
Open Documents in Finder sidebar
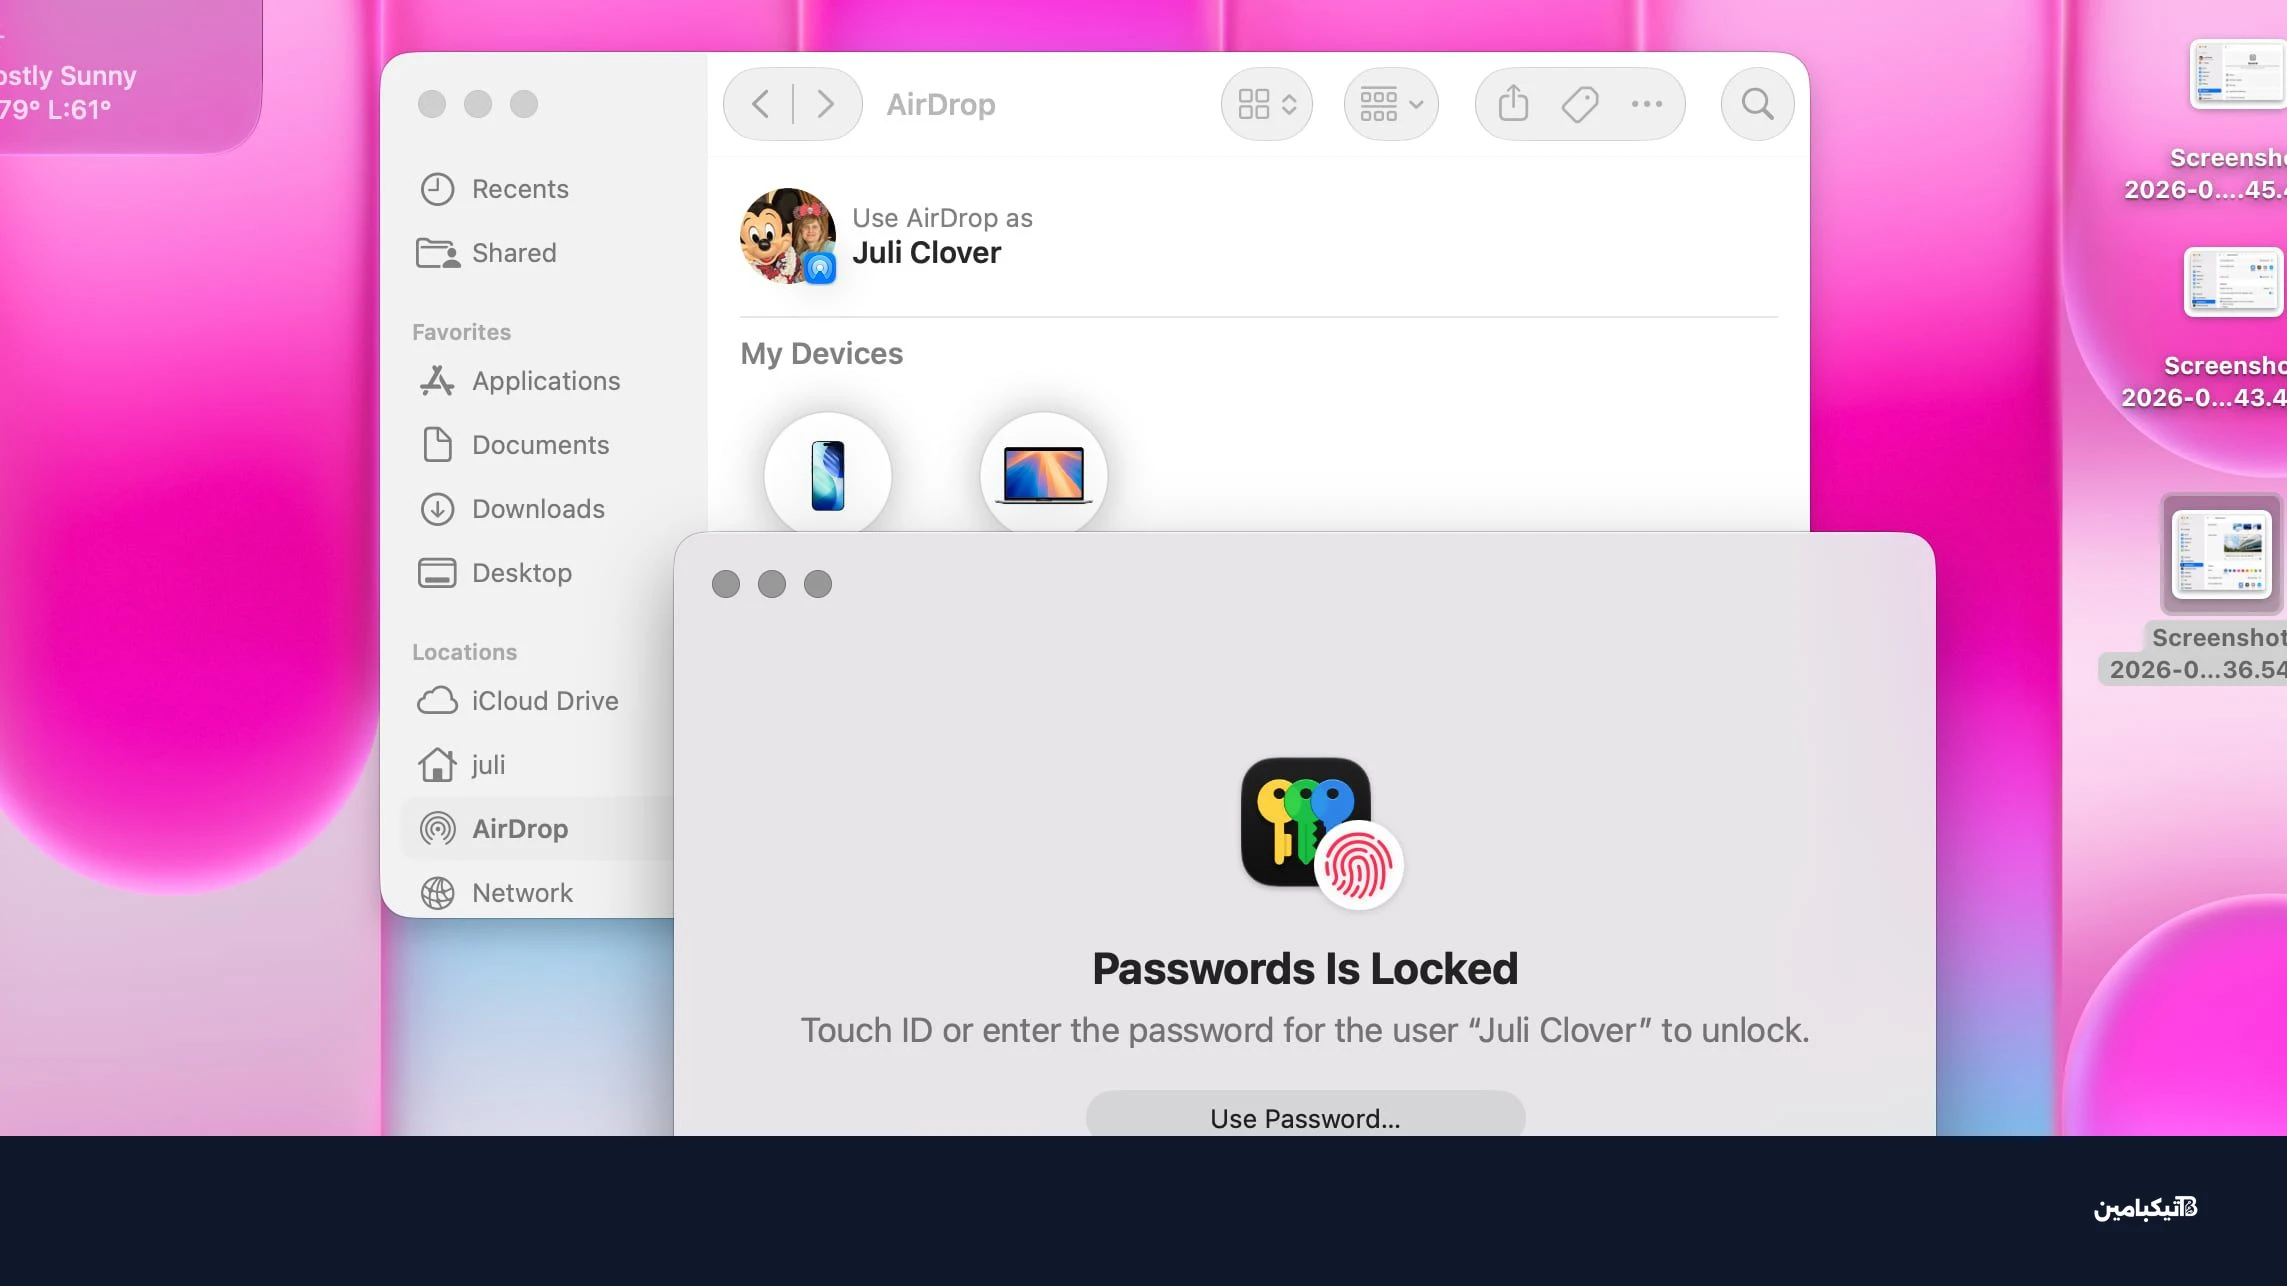[x=514, y=445]
